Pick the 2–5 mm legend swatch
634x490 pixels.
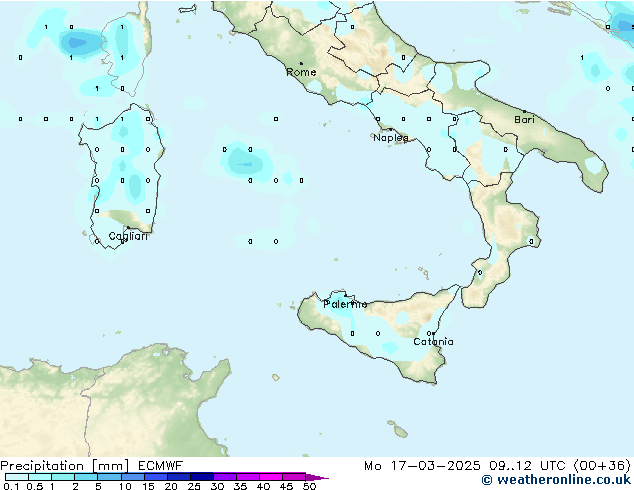[x=86, y=477]
